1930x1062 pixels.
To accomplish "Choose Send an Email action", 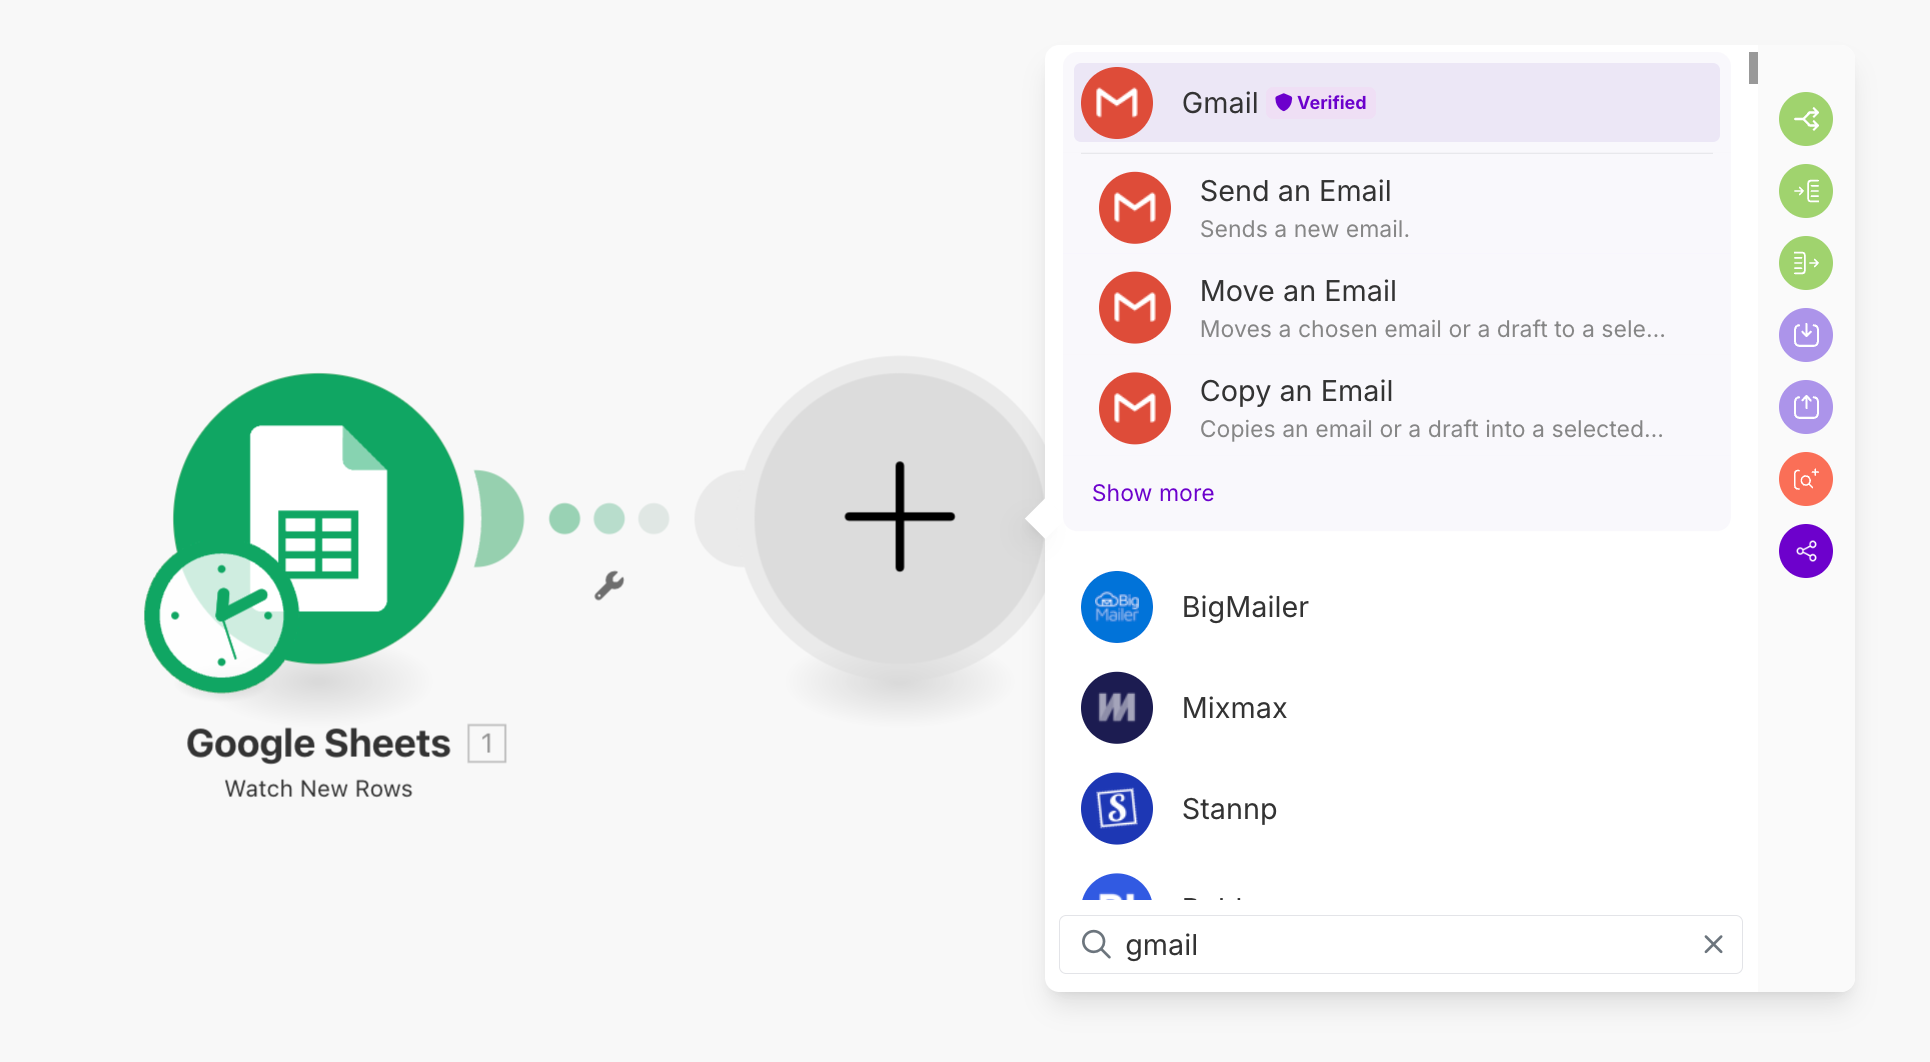I will tap(1396, 208).
